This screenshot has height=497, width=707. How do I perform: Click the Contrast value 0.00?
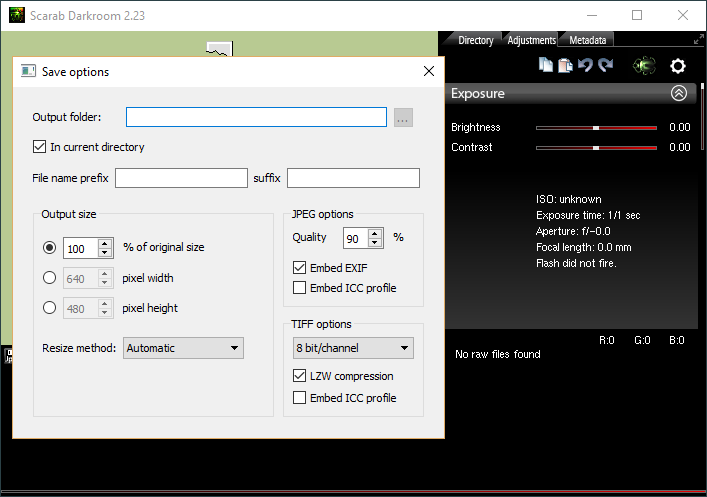coord(679,147)
